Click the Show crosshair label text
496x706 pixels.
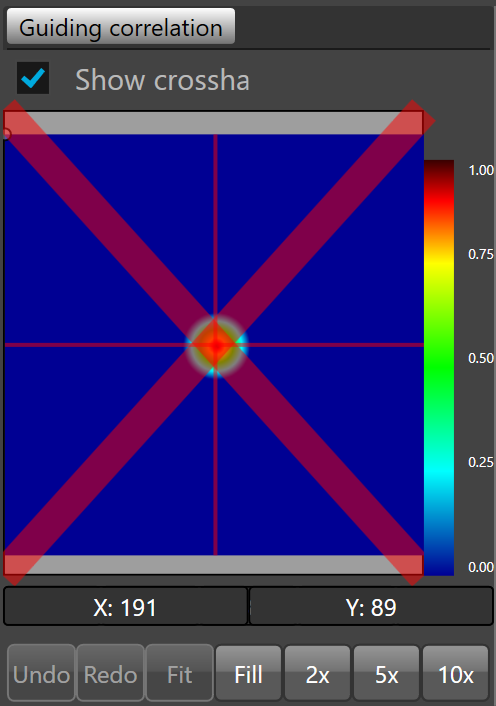[162, 80]
